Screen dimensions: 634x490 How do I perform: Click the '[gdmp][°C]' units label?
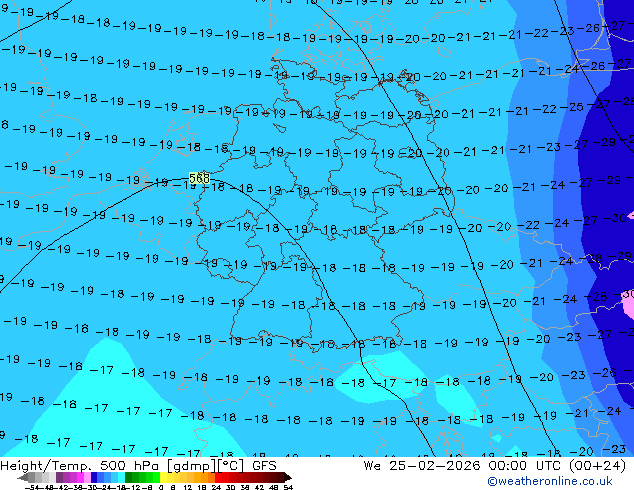[206, 466]
